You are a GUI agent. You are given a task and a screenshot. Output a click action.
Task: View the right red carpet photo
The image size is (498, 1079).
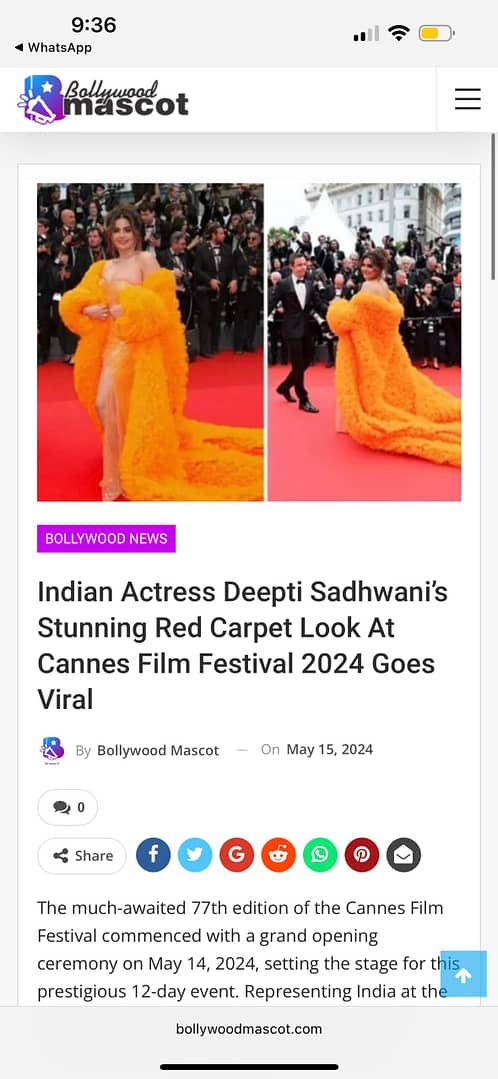pyautogui.click(x=365, y=342)
